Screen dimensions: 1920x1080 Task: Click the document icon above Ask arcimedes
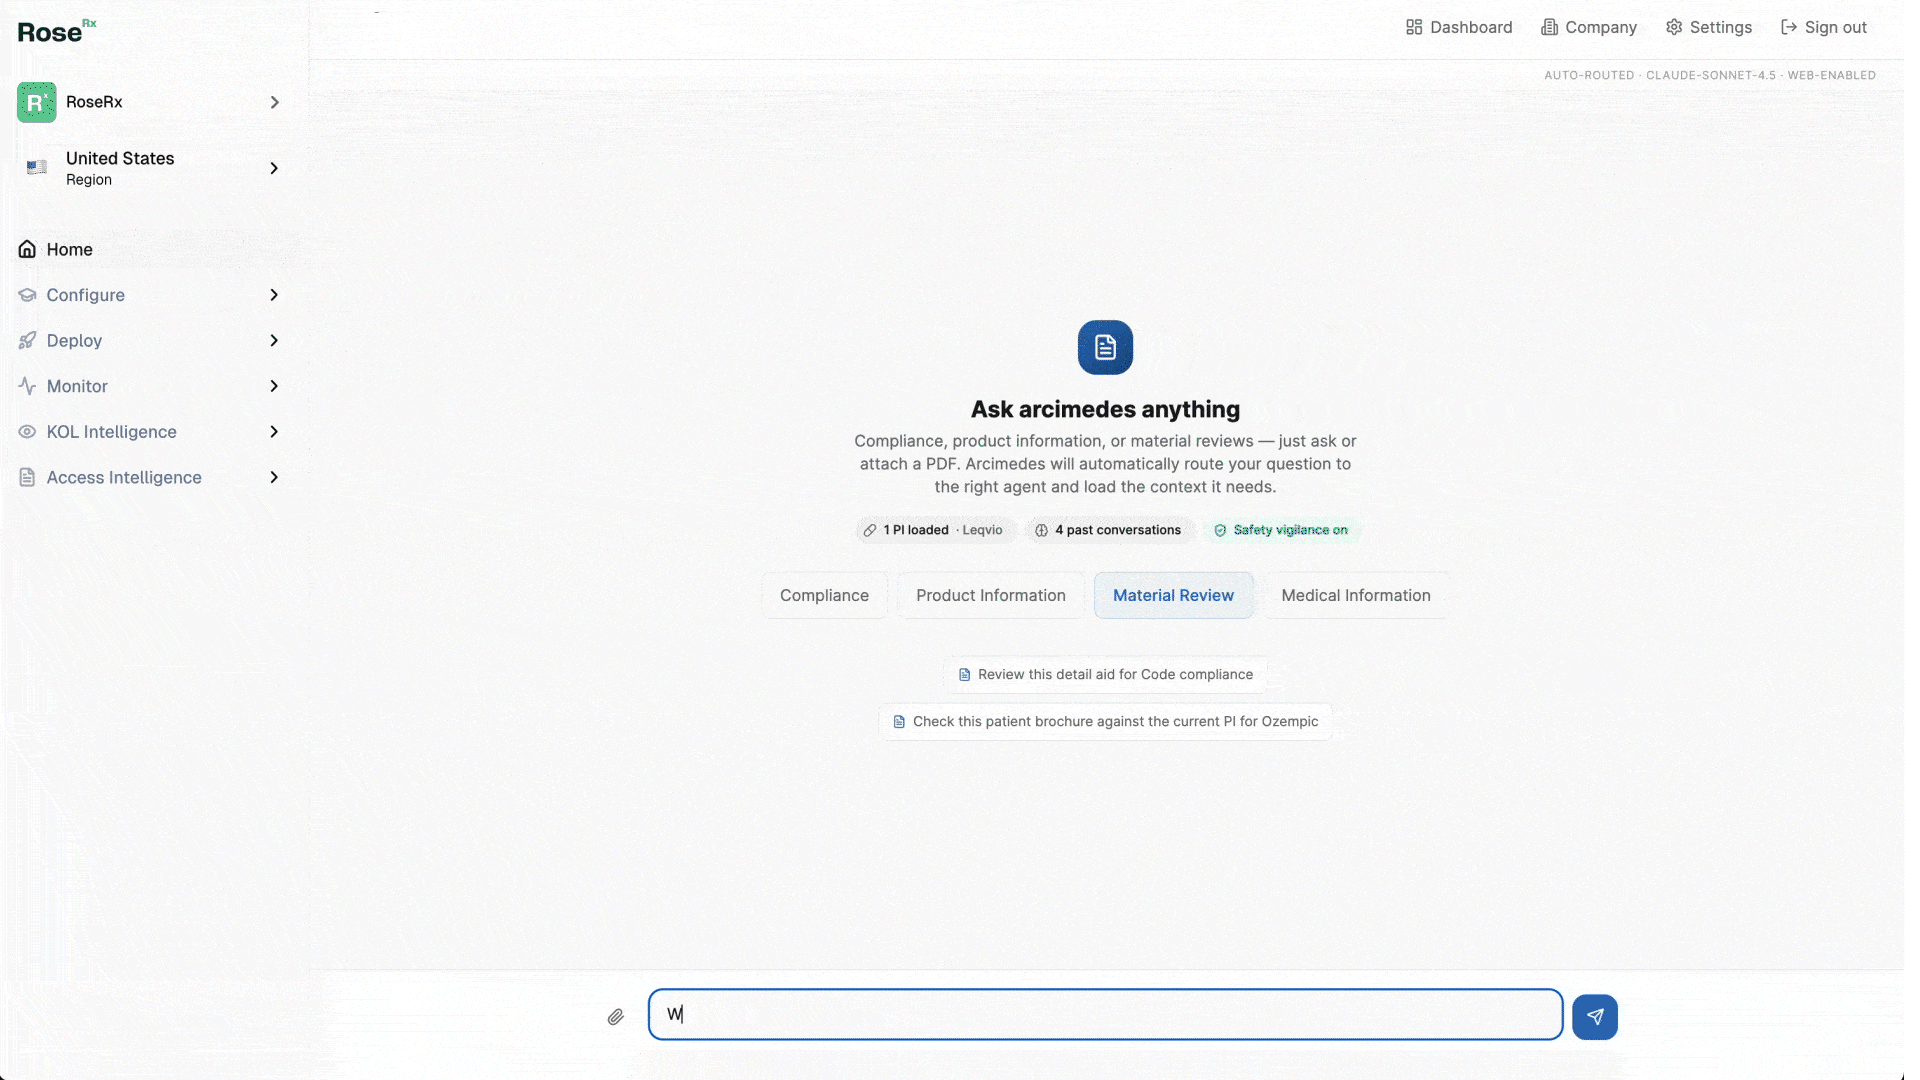1105,347
